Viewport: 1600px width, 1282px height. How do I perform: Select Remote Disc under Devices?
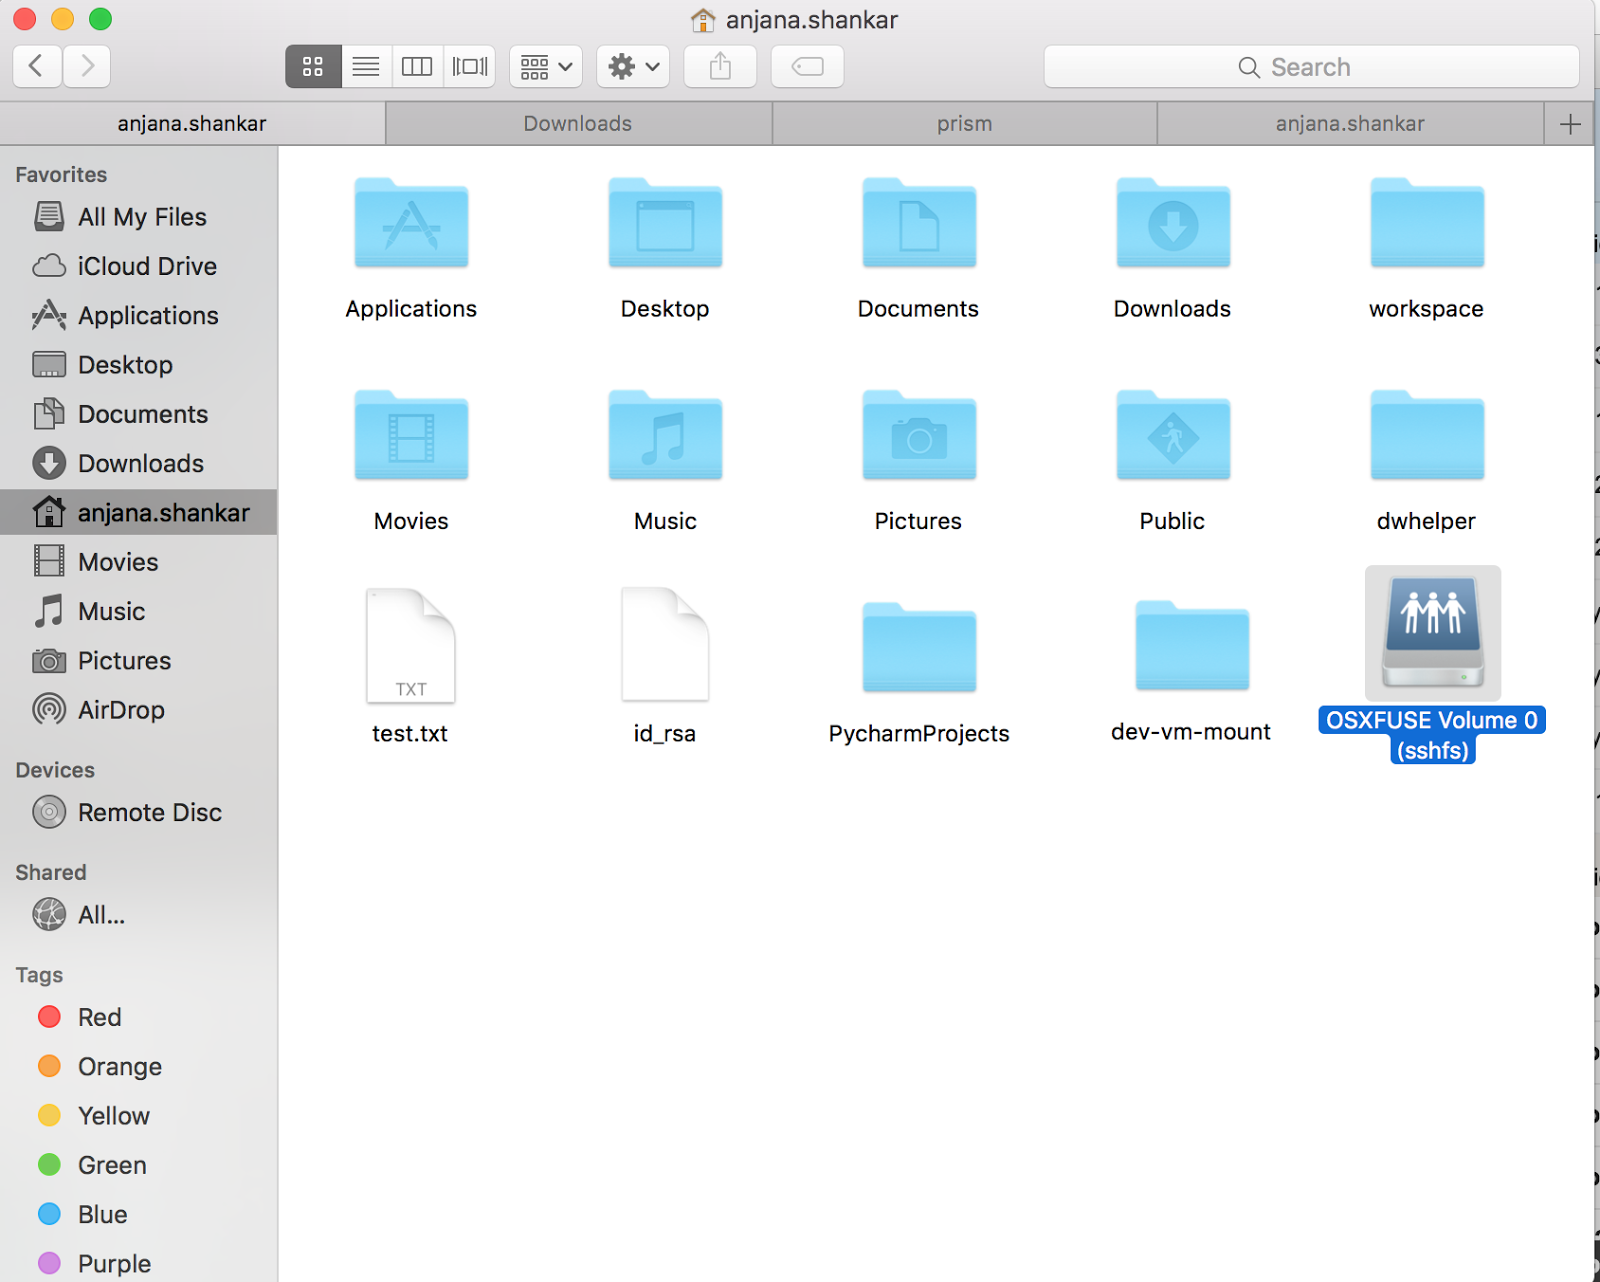click(x=149, y=812)
